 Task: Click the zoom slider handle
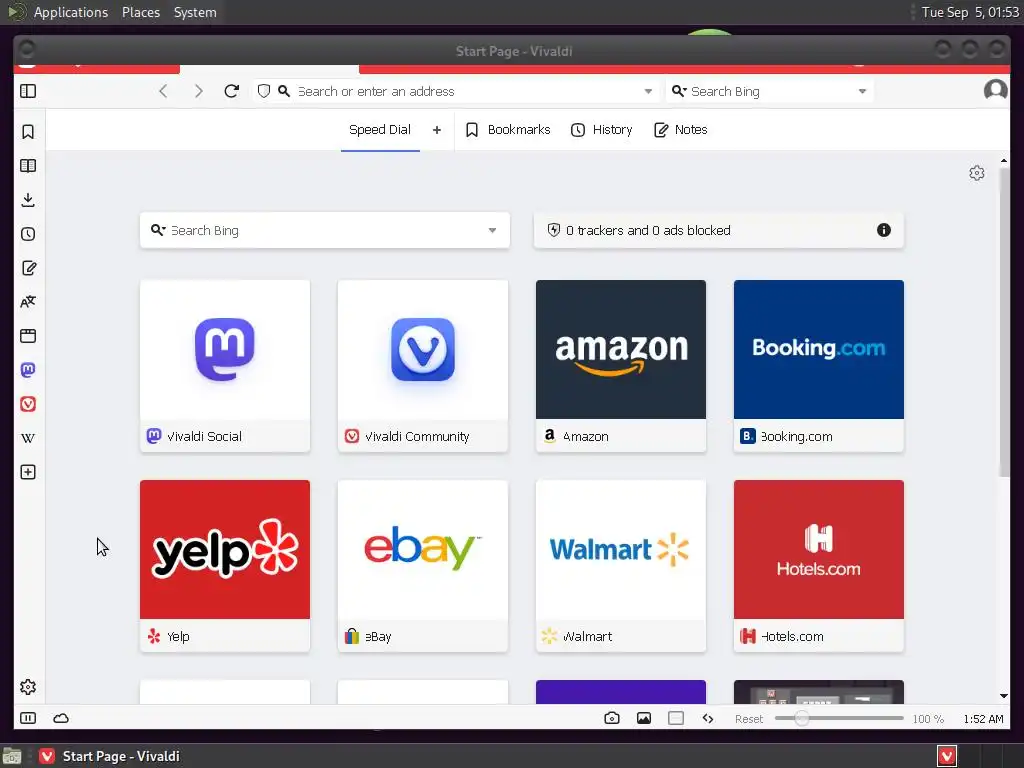click(x=801, y=718)
